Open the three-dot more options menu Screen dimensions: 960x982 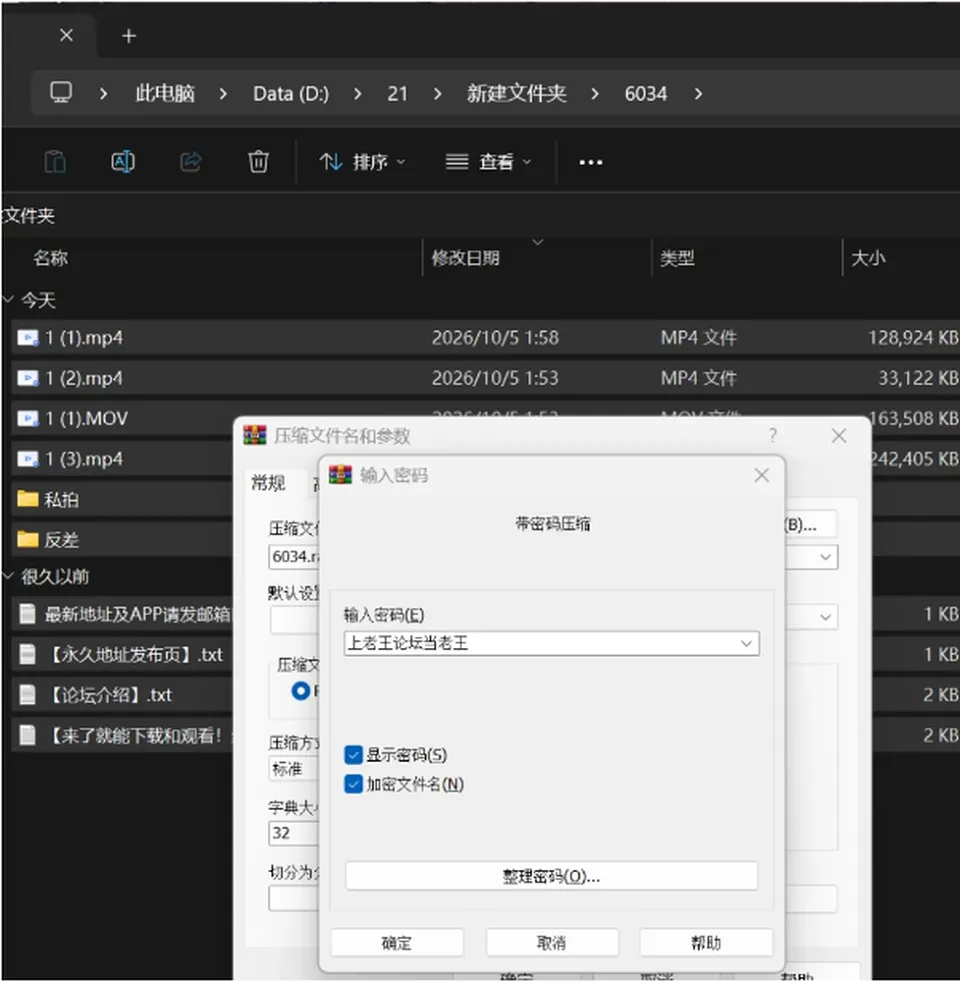[591, 162]
